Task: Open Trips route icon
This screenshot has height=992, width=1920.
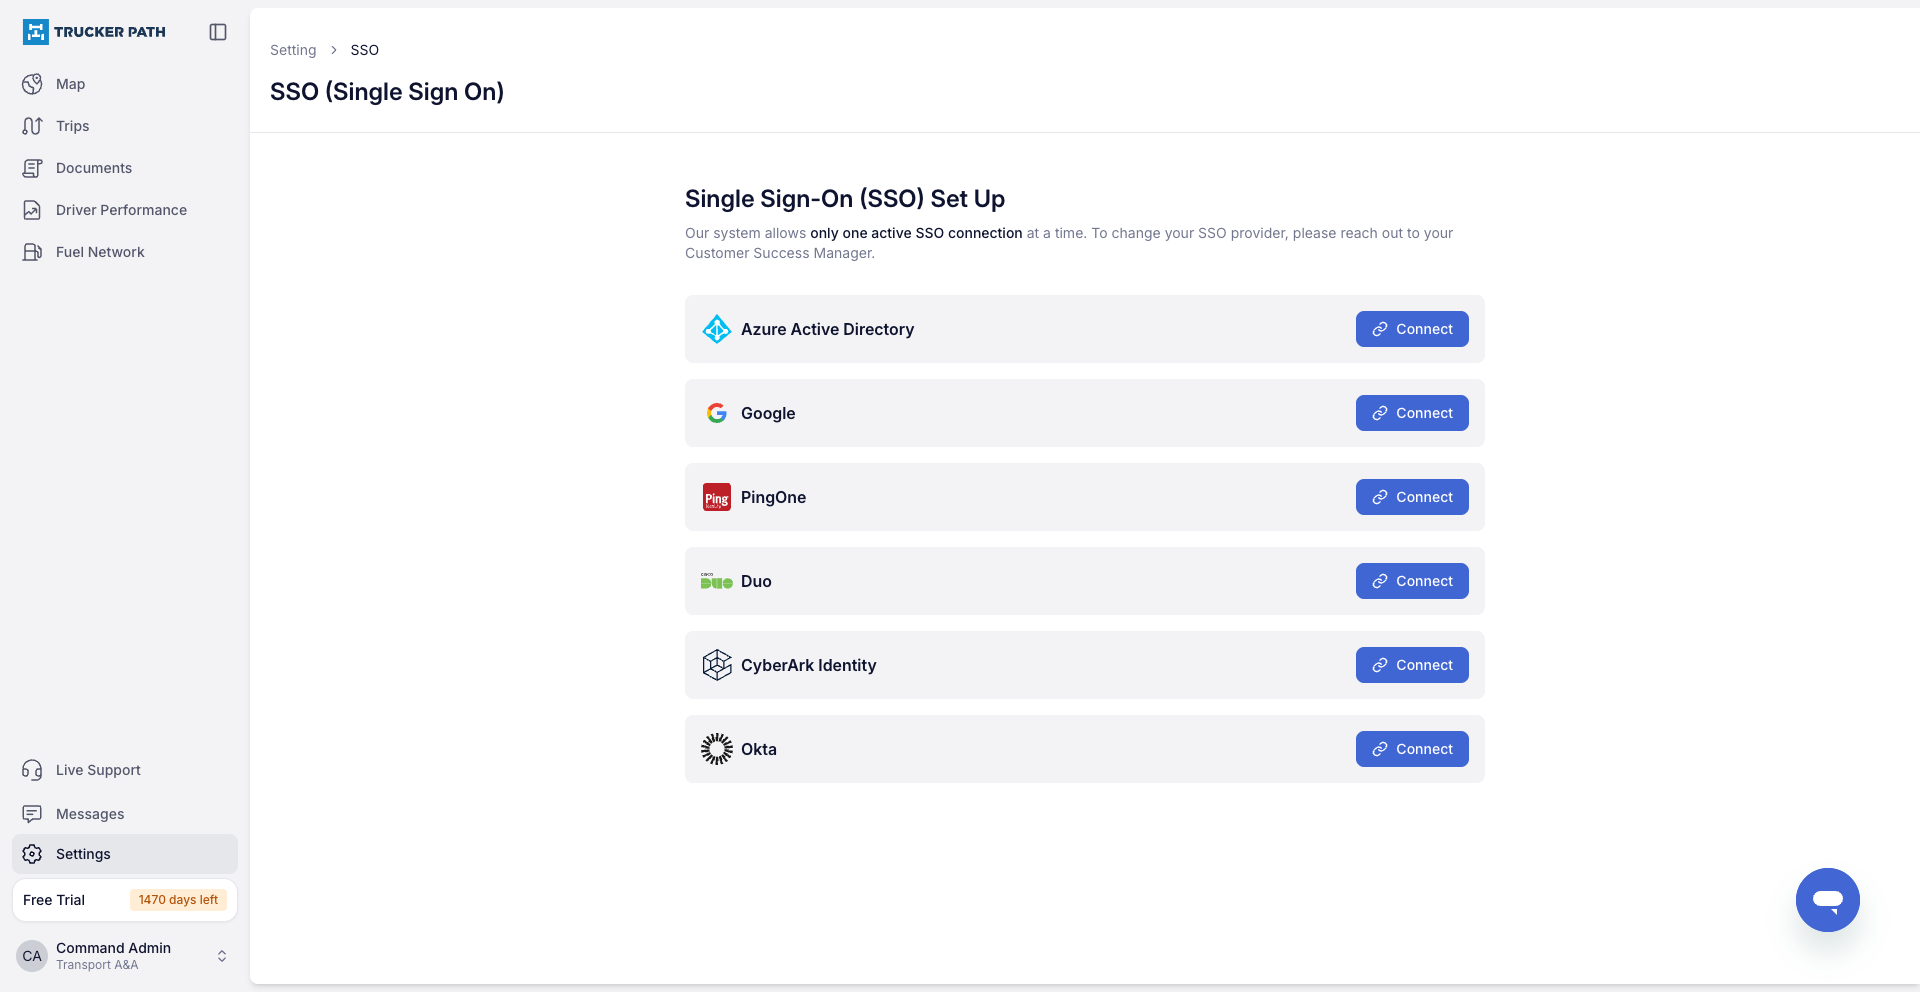Action: [x=32, y=126]
